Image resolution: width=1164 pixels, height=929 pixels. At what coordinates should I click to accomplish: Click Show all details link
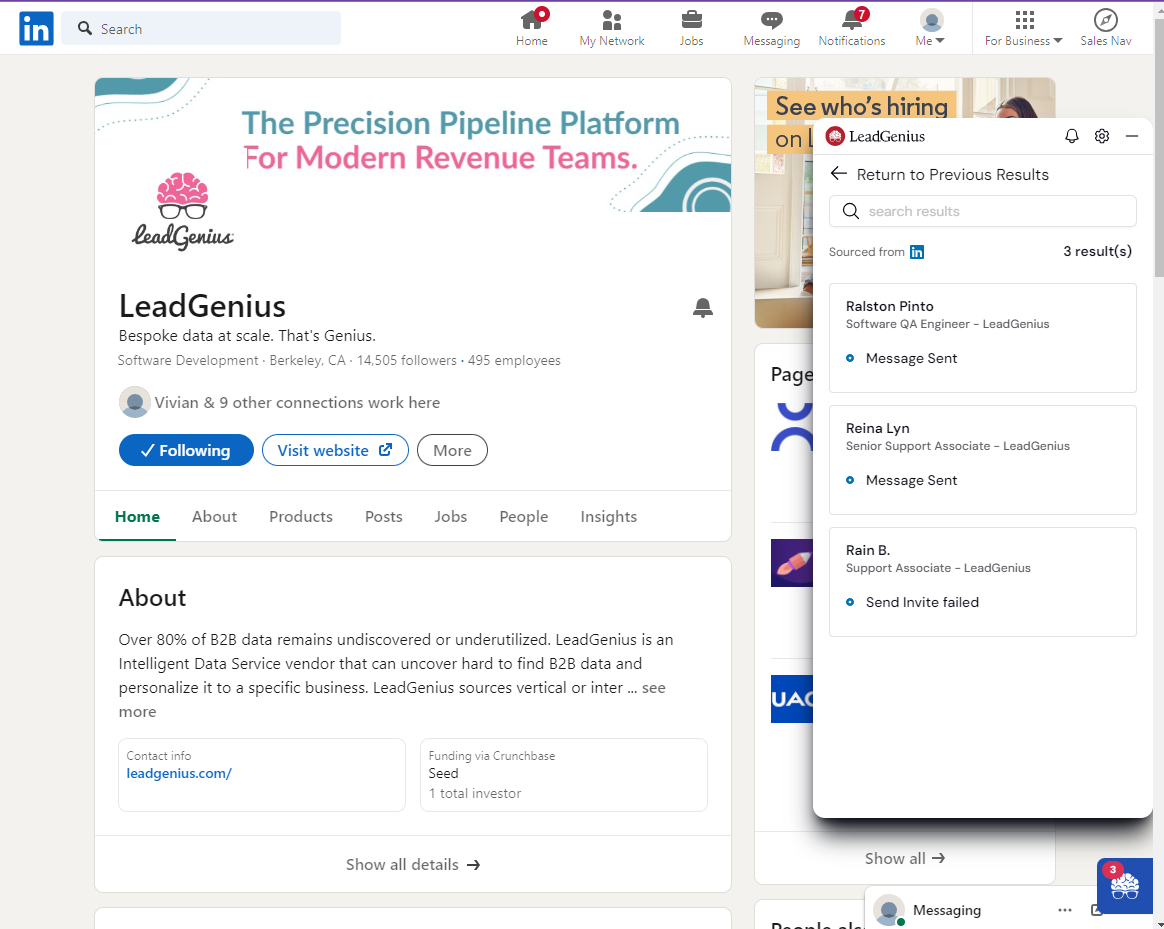(413, 864)
